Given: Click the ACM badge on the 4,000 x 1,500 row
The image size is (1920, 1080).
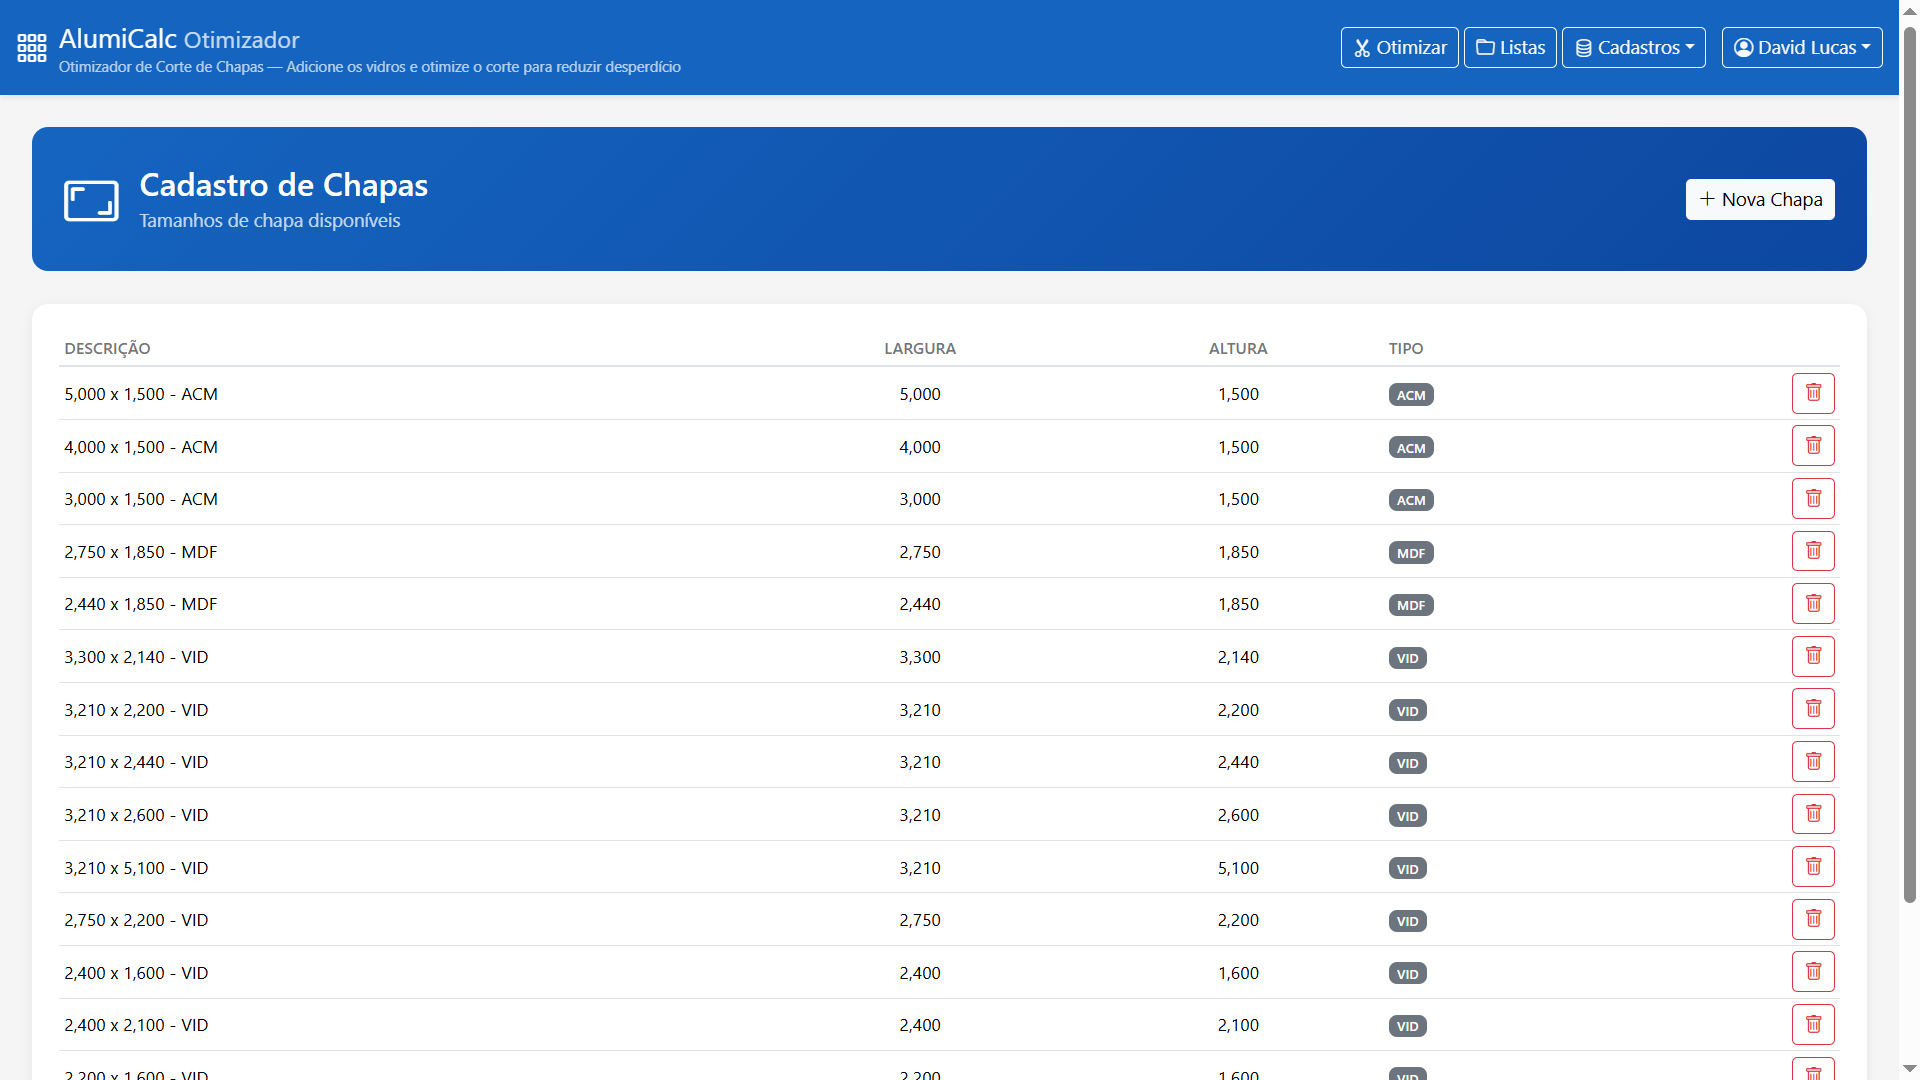Looking at the screenshot, I should click(x=1411, y=448).
